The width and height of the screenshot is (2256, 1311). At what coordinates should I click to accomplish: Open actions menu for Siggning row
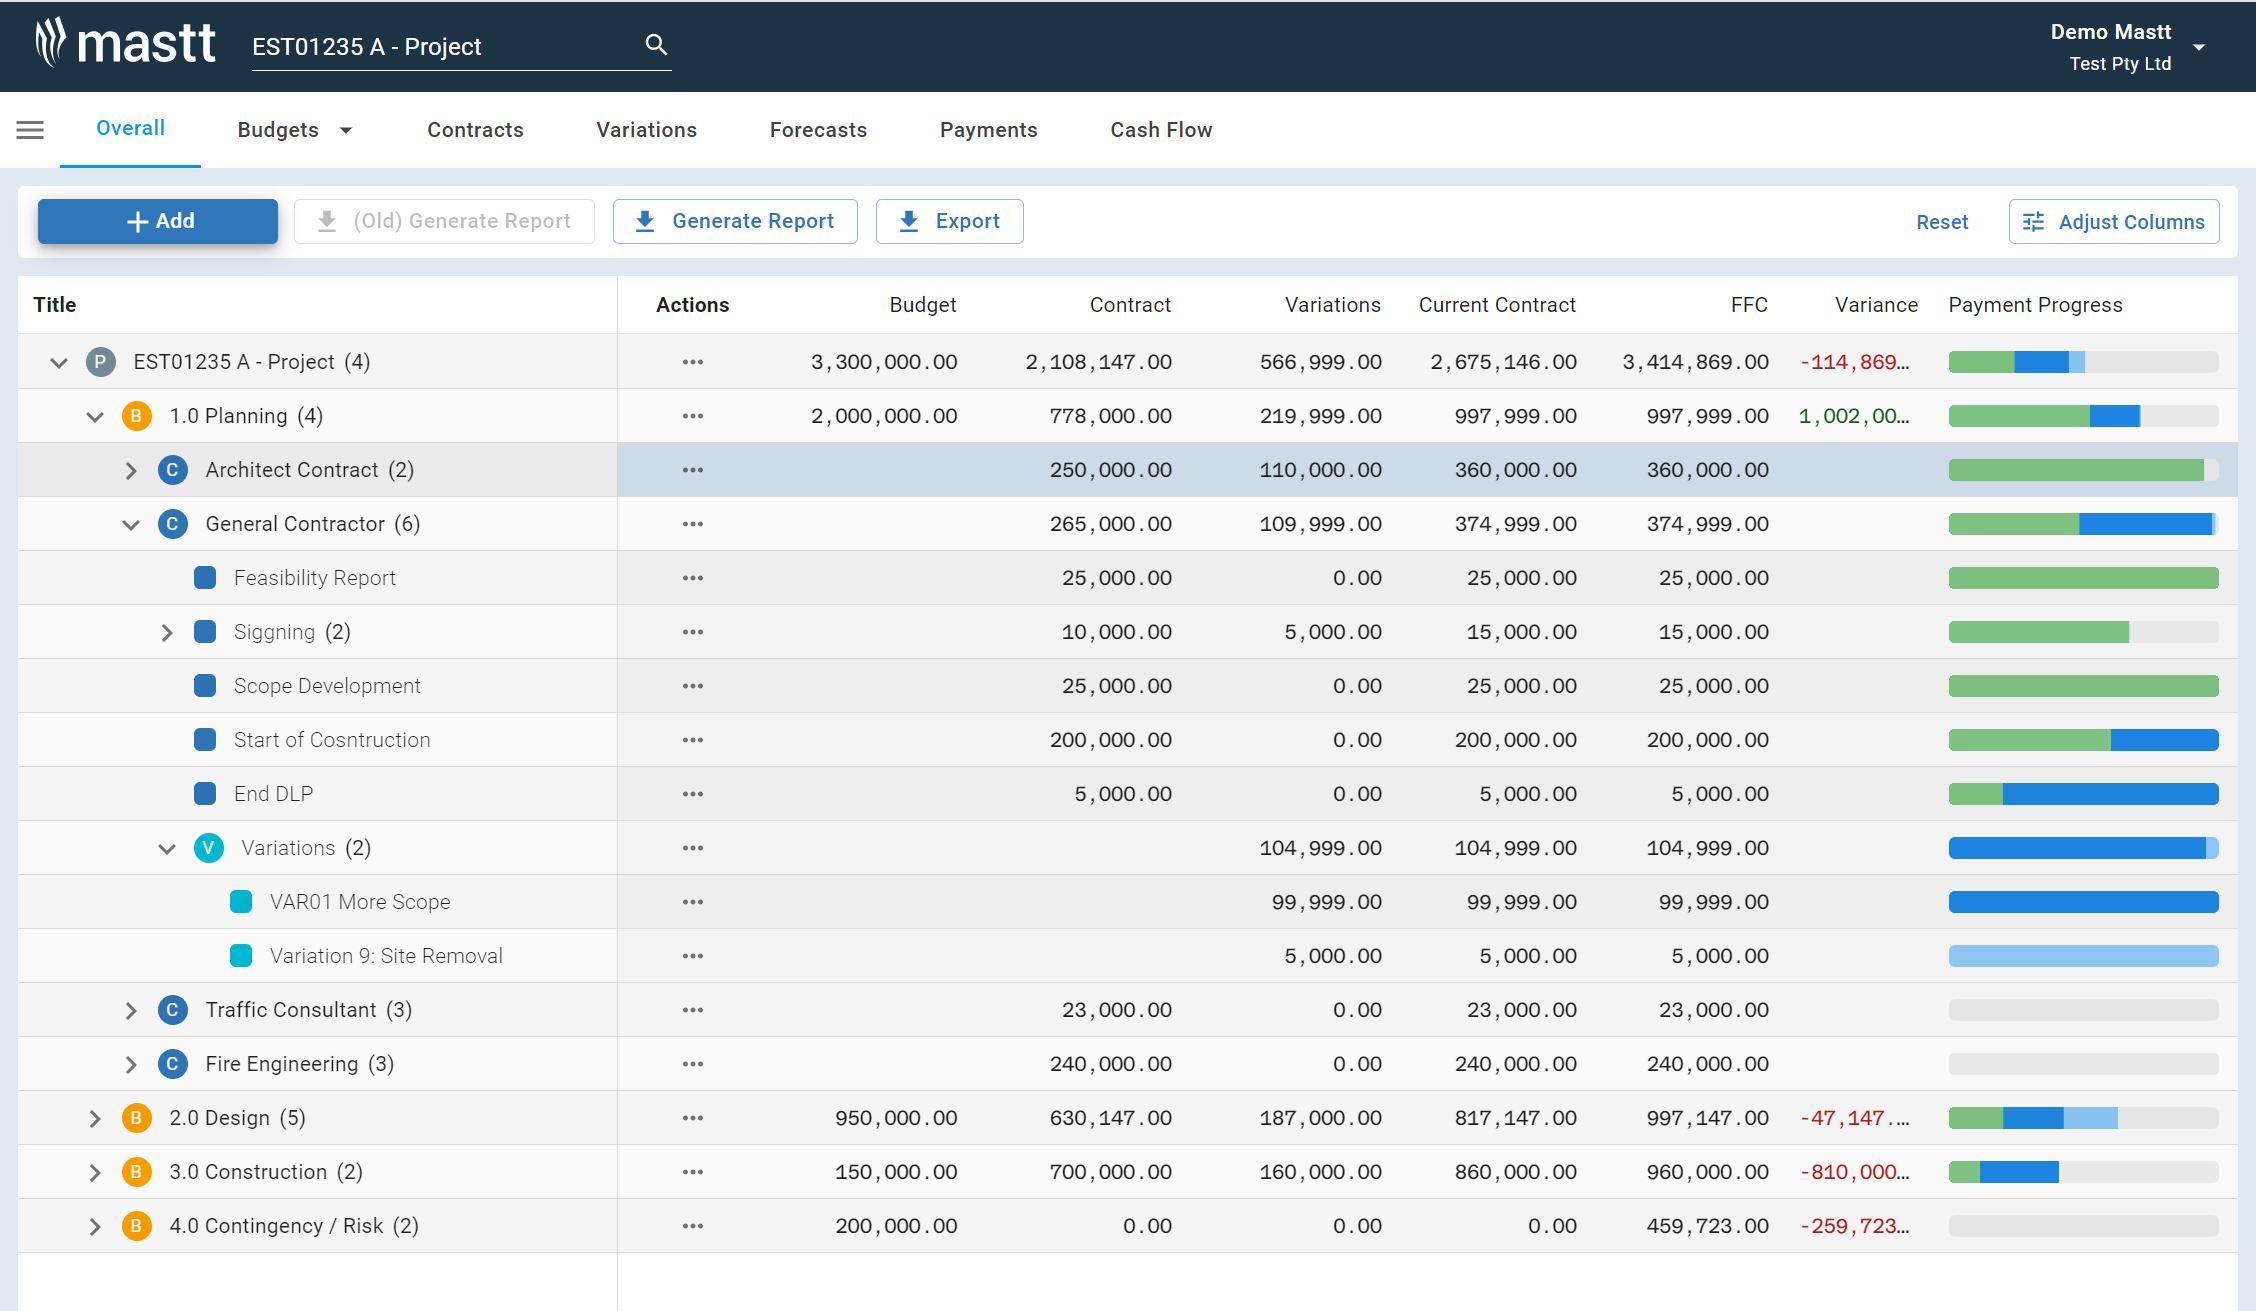tap(693, 632)
